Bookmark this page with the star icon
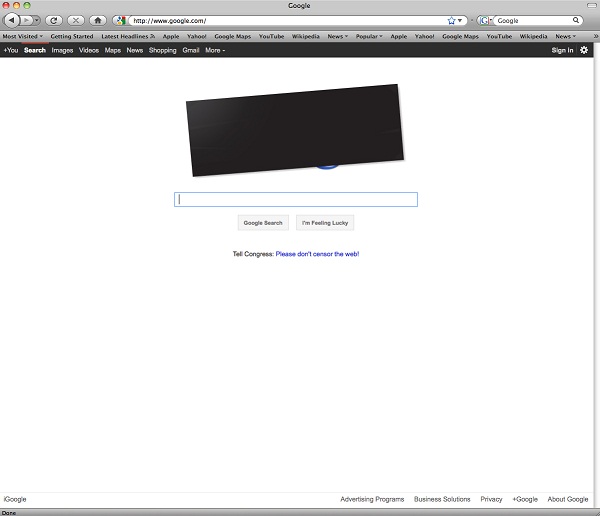The height and width of the screenshot is (516, 600). (x=451, y=20)
